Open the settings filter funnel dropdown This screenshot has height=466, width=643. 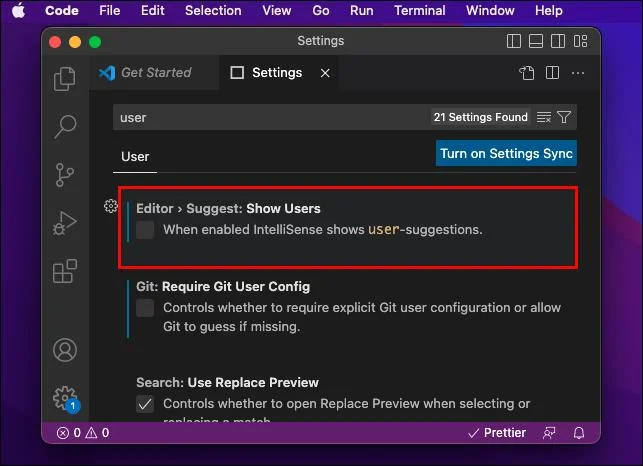(x=564, y=117)
